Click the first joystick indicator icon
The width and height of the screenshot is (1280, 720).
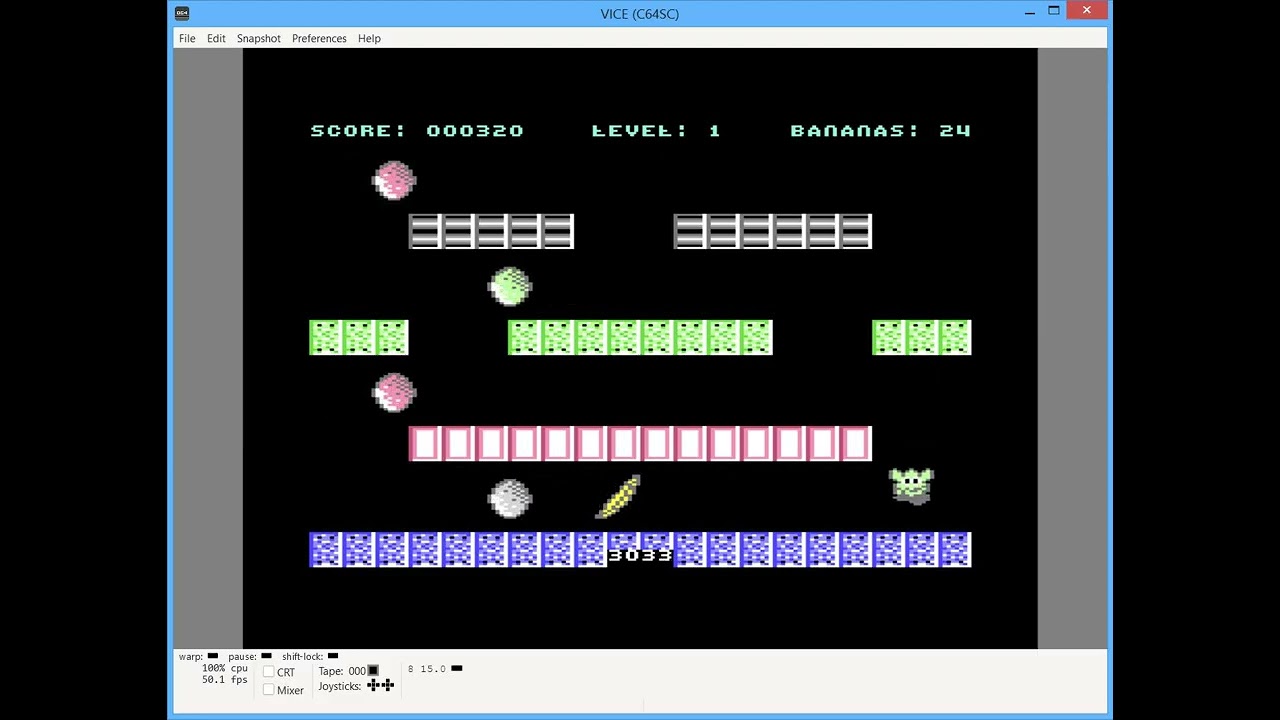click(x=373, y=685)
